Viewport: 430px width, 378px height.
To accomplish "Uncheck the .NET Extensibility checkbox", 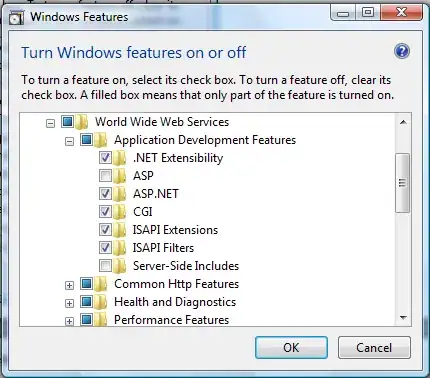I will [105, 158].
